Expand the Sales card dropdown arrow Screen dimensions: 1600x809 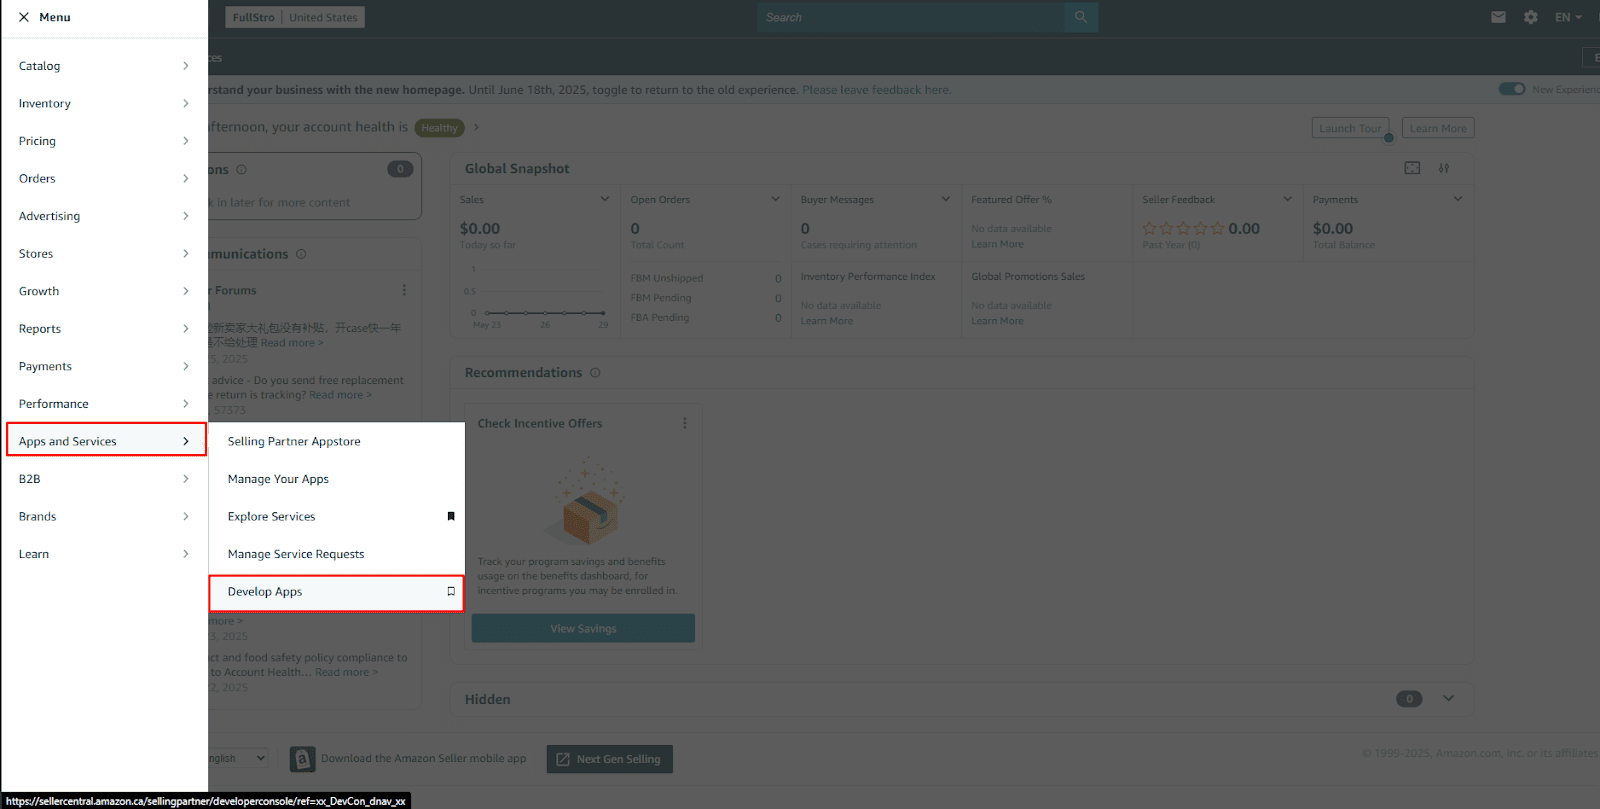[605, 199]
